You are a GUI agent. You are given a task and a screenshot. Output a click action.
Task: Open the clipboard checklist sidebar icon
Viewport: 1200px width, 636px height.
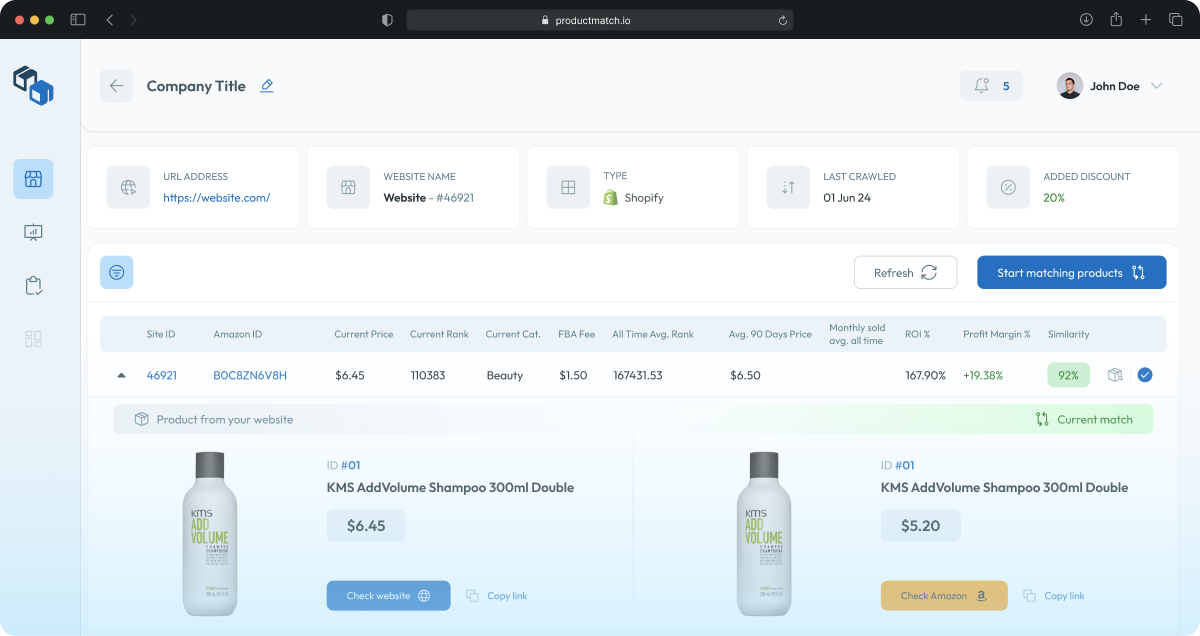point(33,286)
